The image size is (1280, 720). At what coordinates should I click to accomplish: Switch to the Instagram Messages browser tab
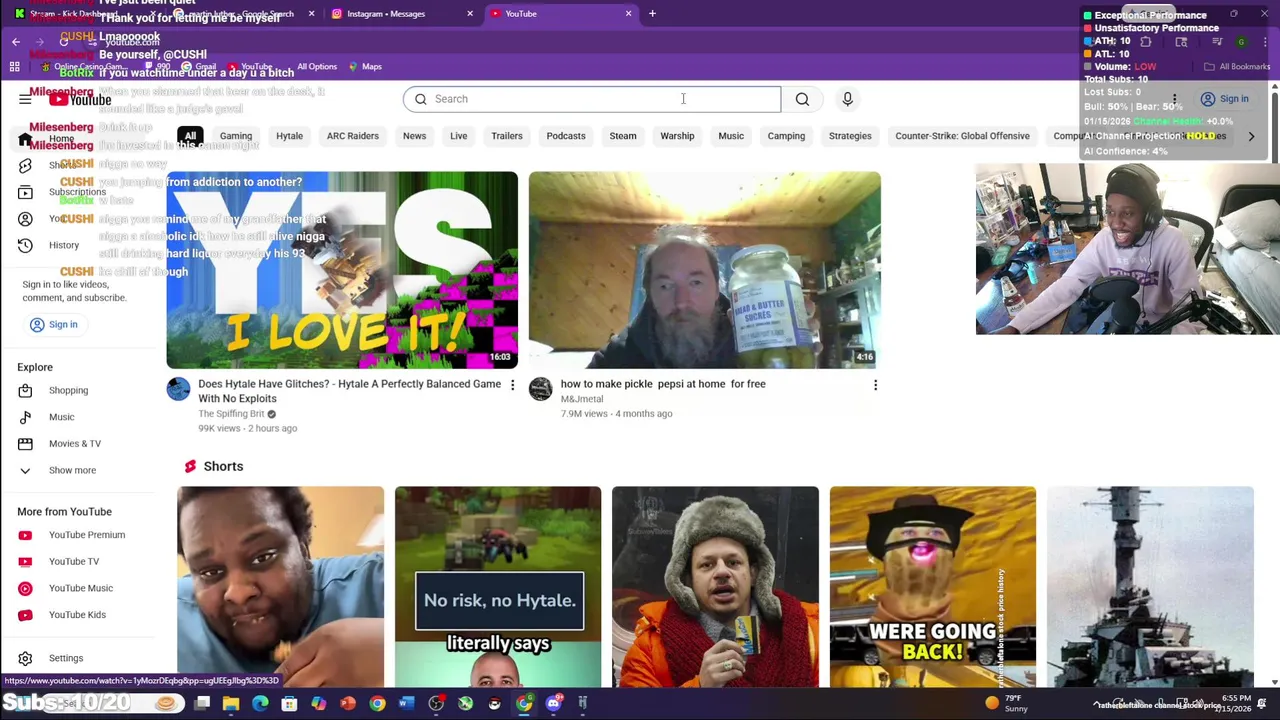pyautogui.click(x=400, y=14)
